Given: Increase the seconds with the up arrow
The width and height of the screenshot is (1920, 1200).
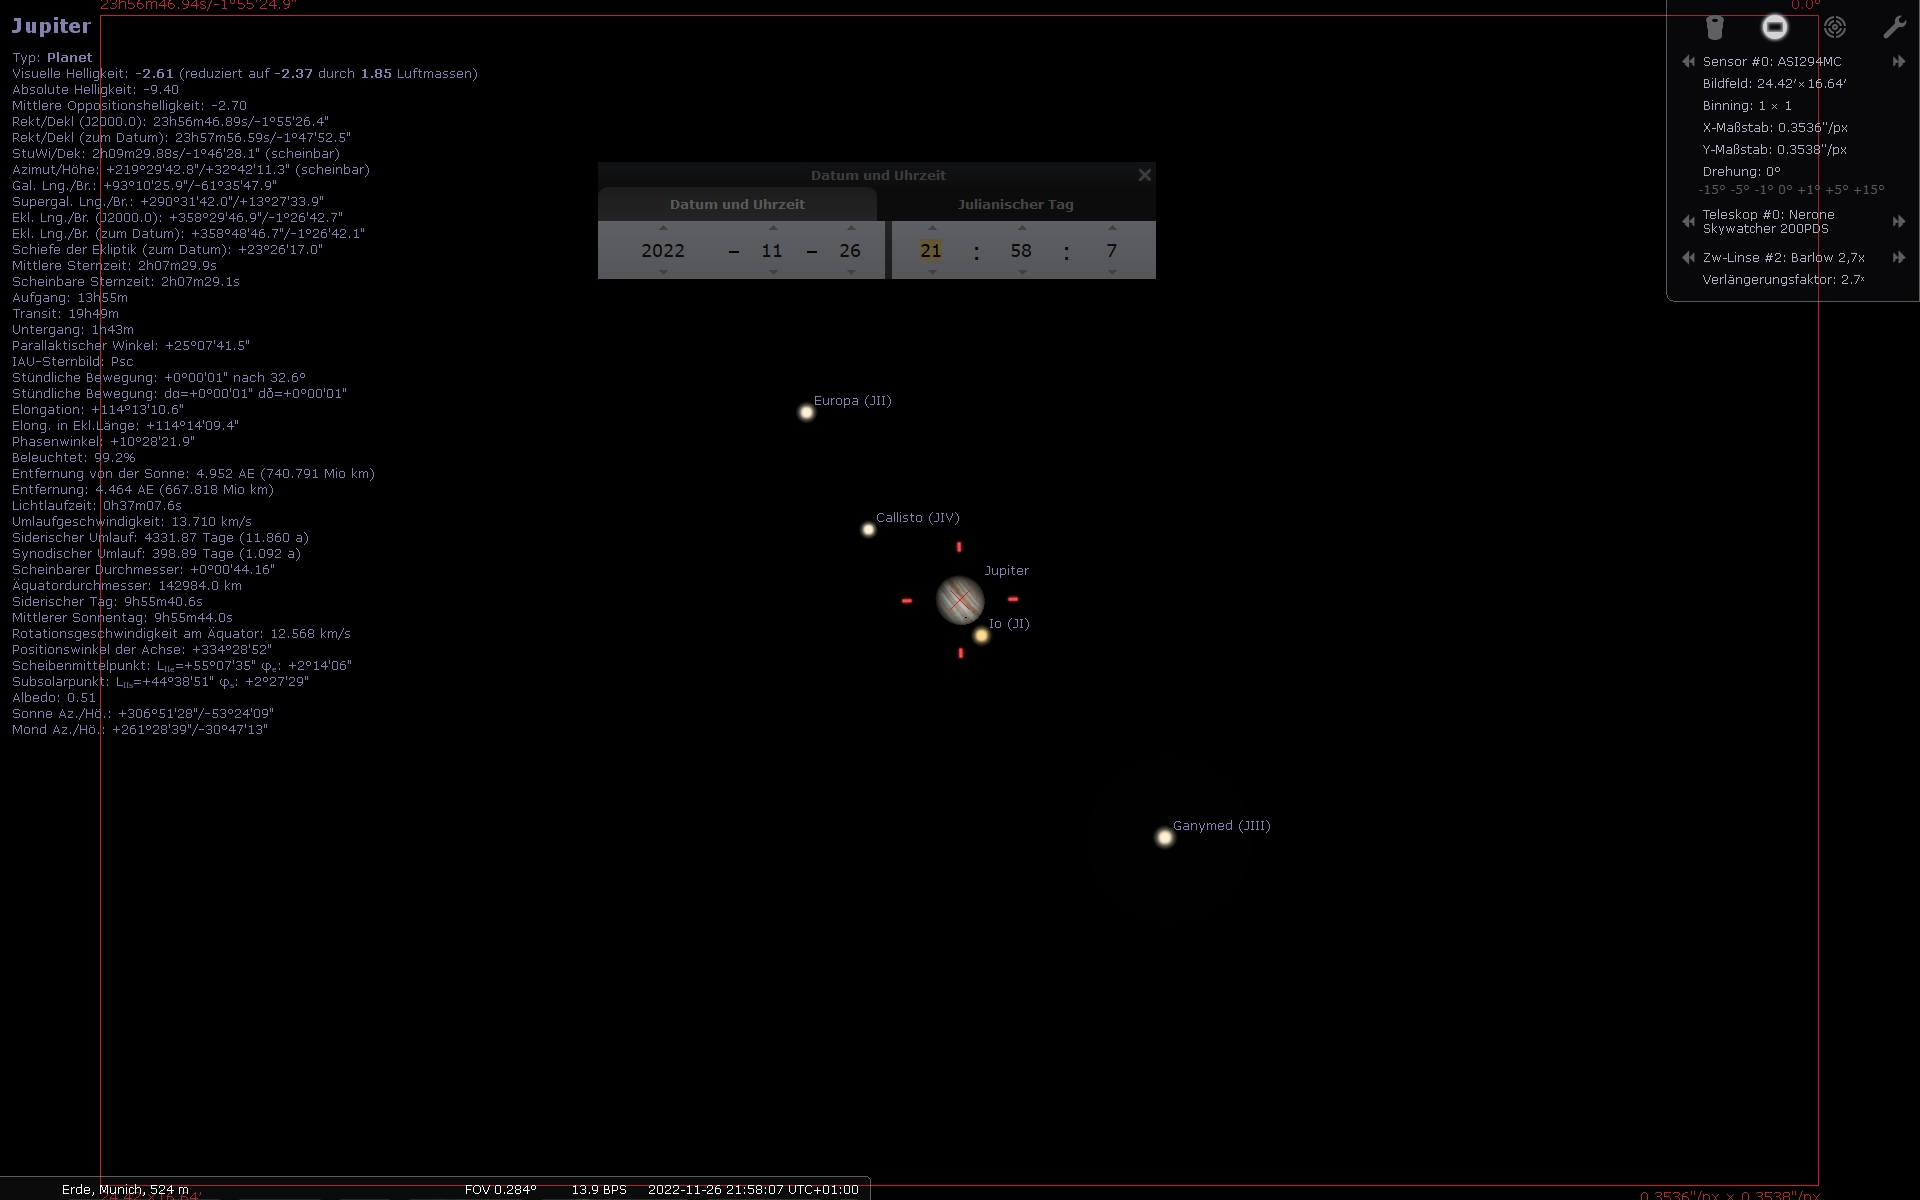Looking at the screenshot, I should (1112, 228).
